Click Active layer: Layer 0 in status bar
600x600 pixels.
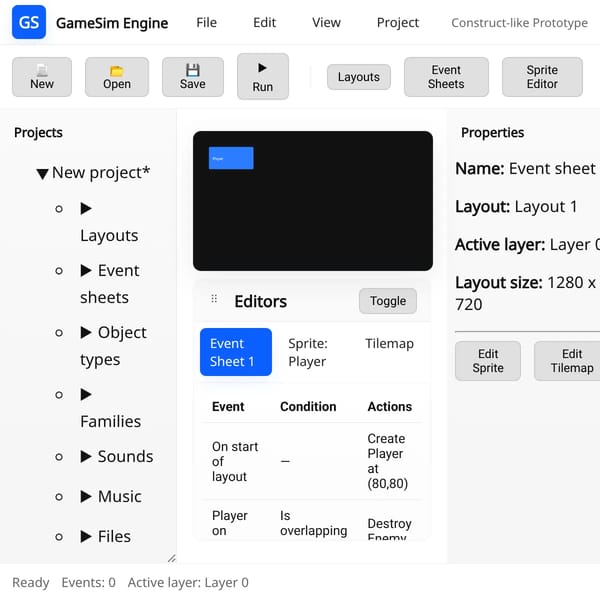188,582
